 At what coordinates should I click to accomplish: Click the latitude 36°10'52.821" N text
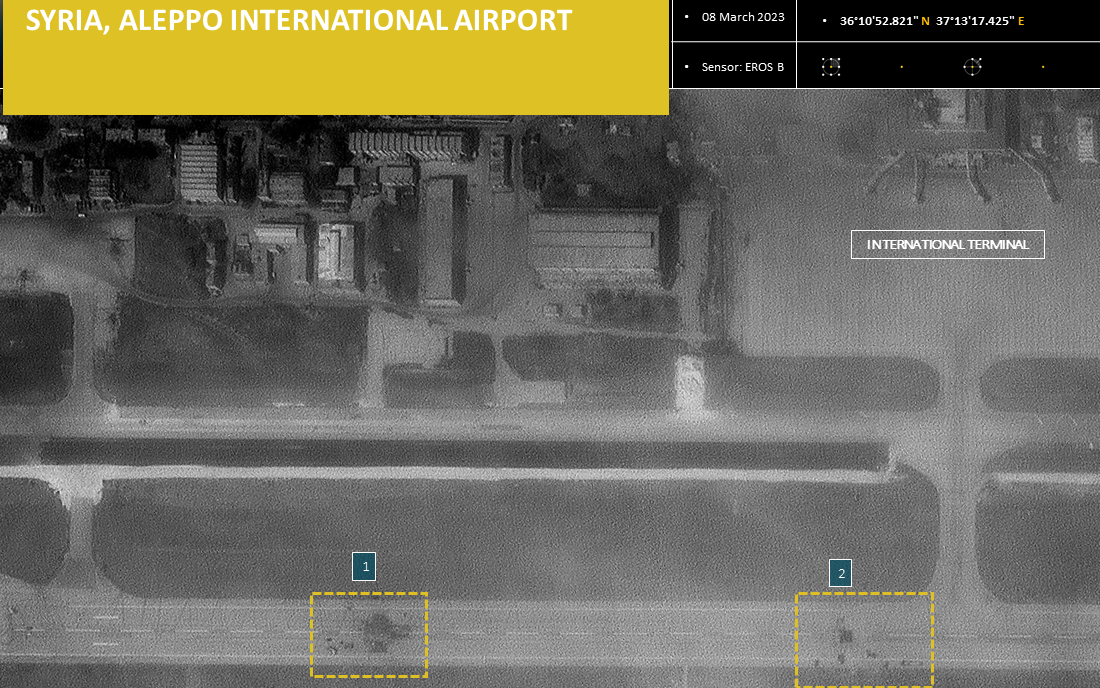point(885,21)
